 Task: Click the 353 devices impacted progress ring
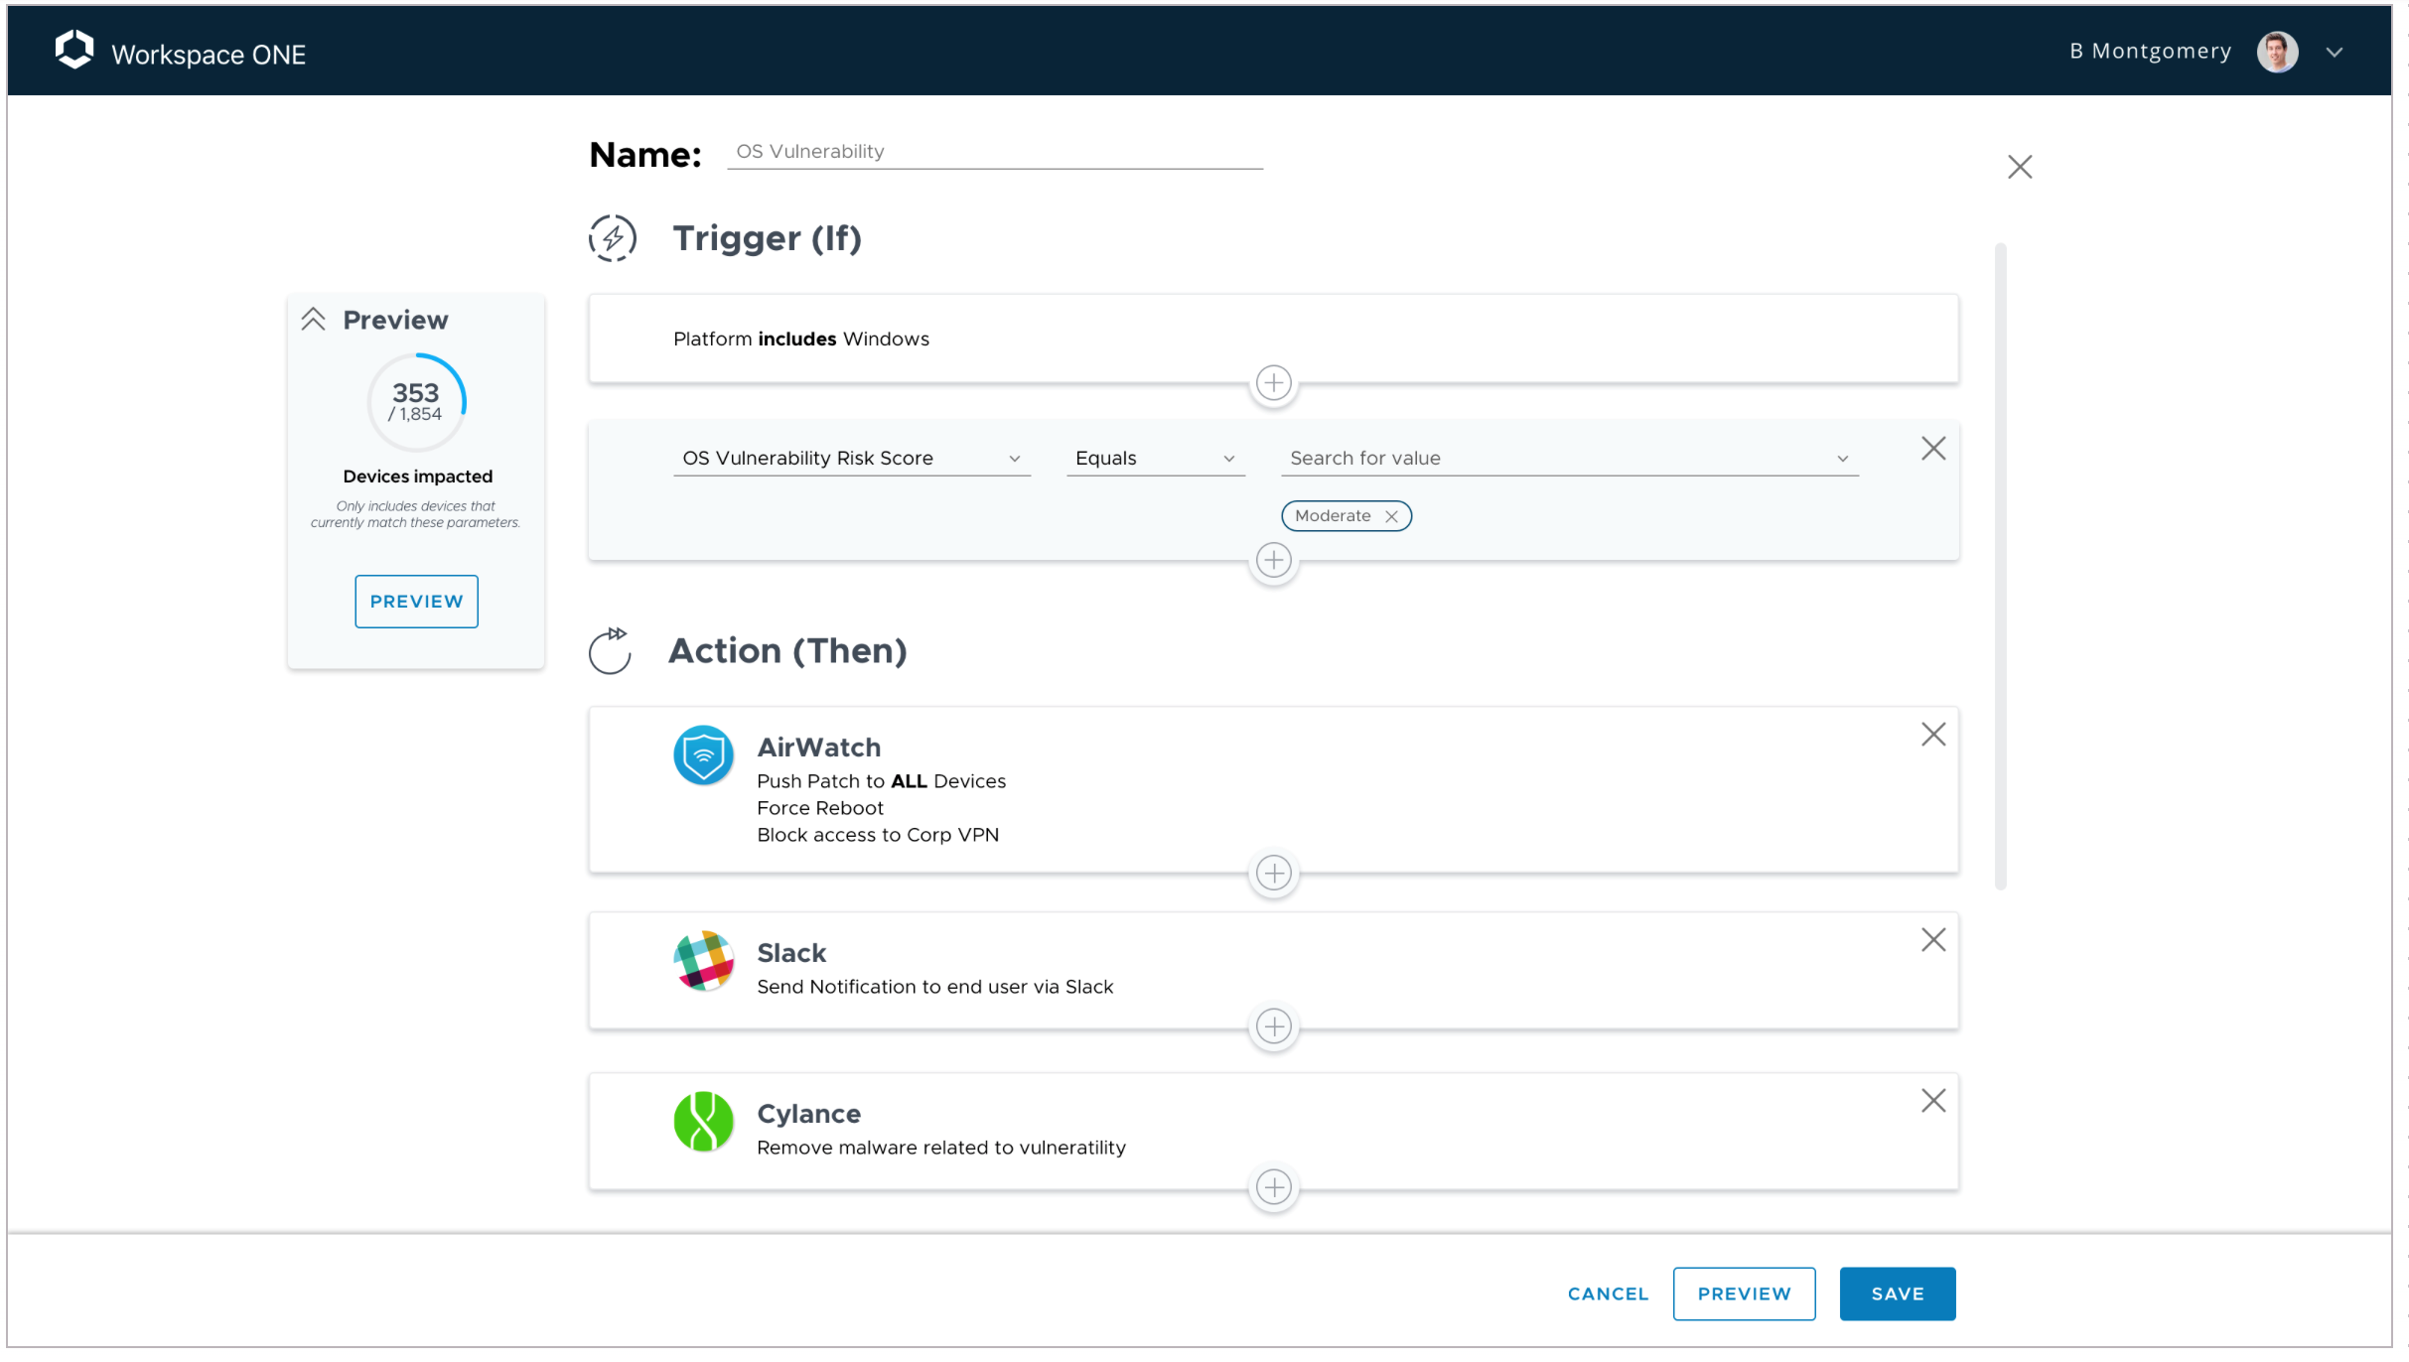coord(416,401)
